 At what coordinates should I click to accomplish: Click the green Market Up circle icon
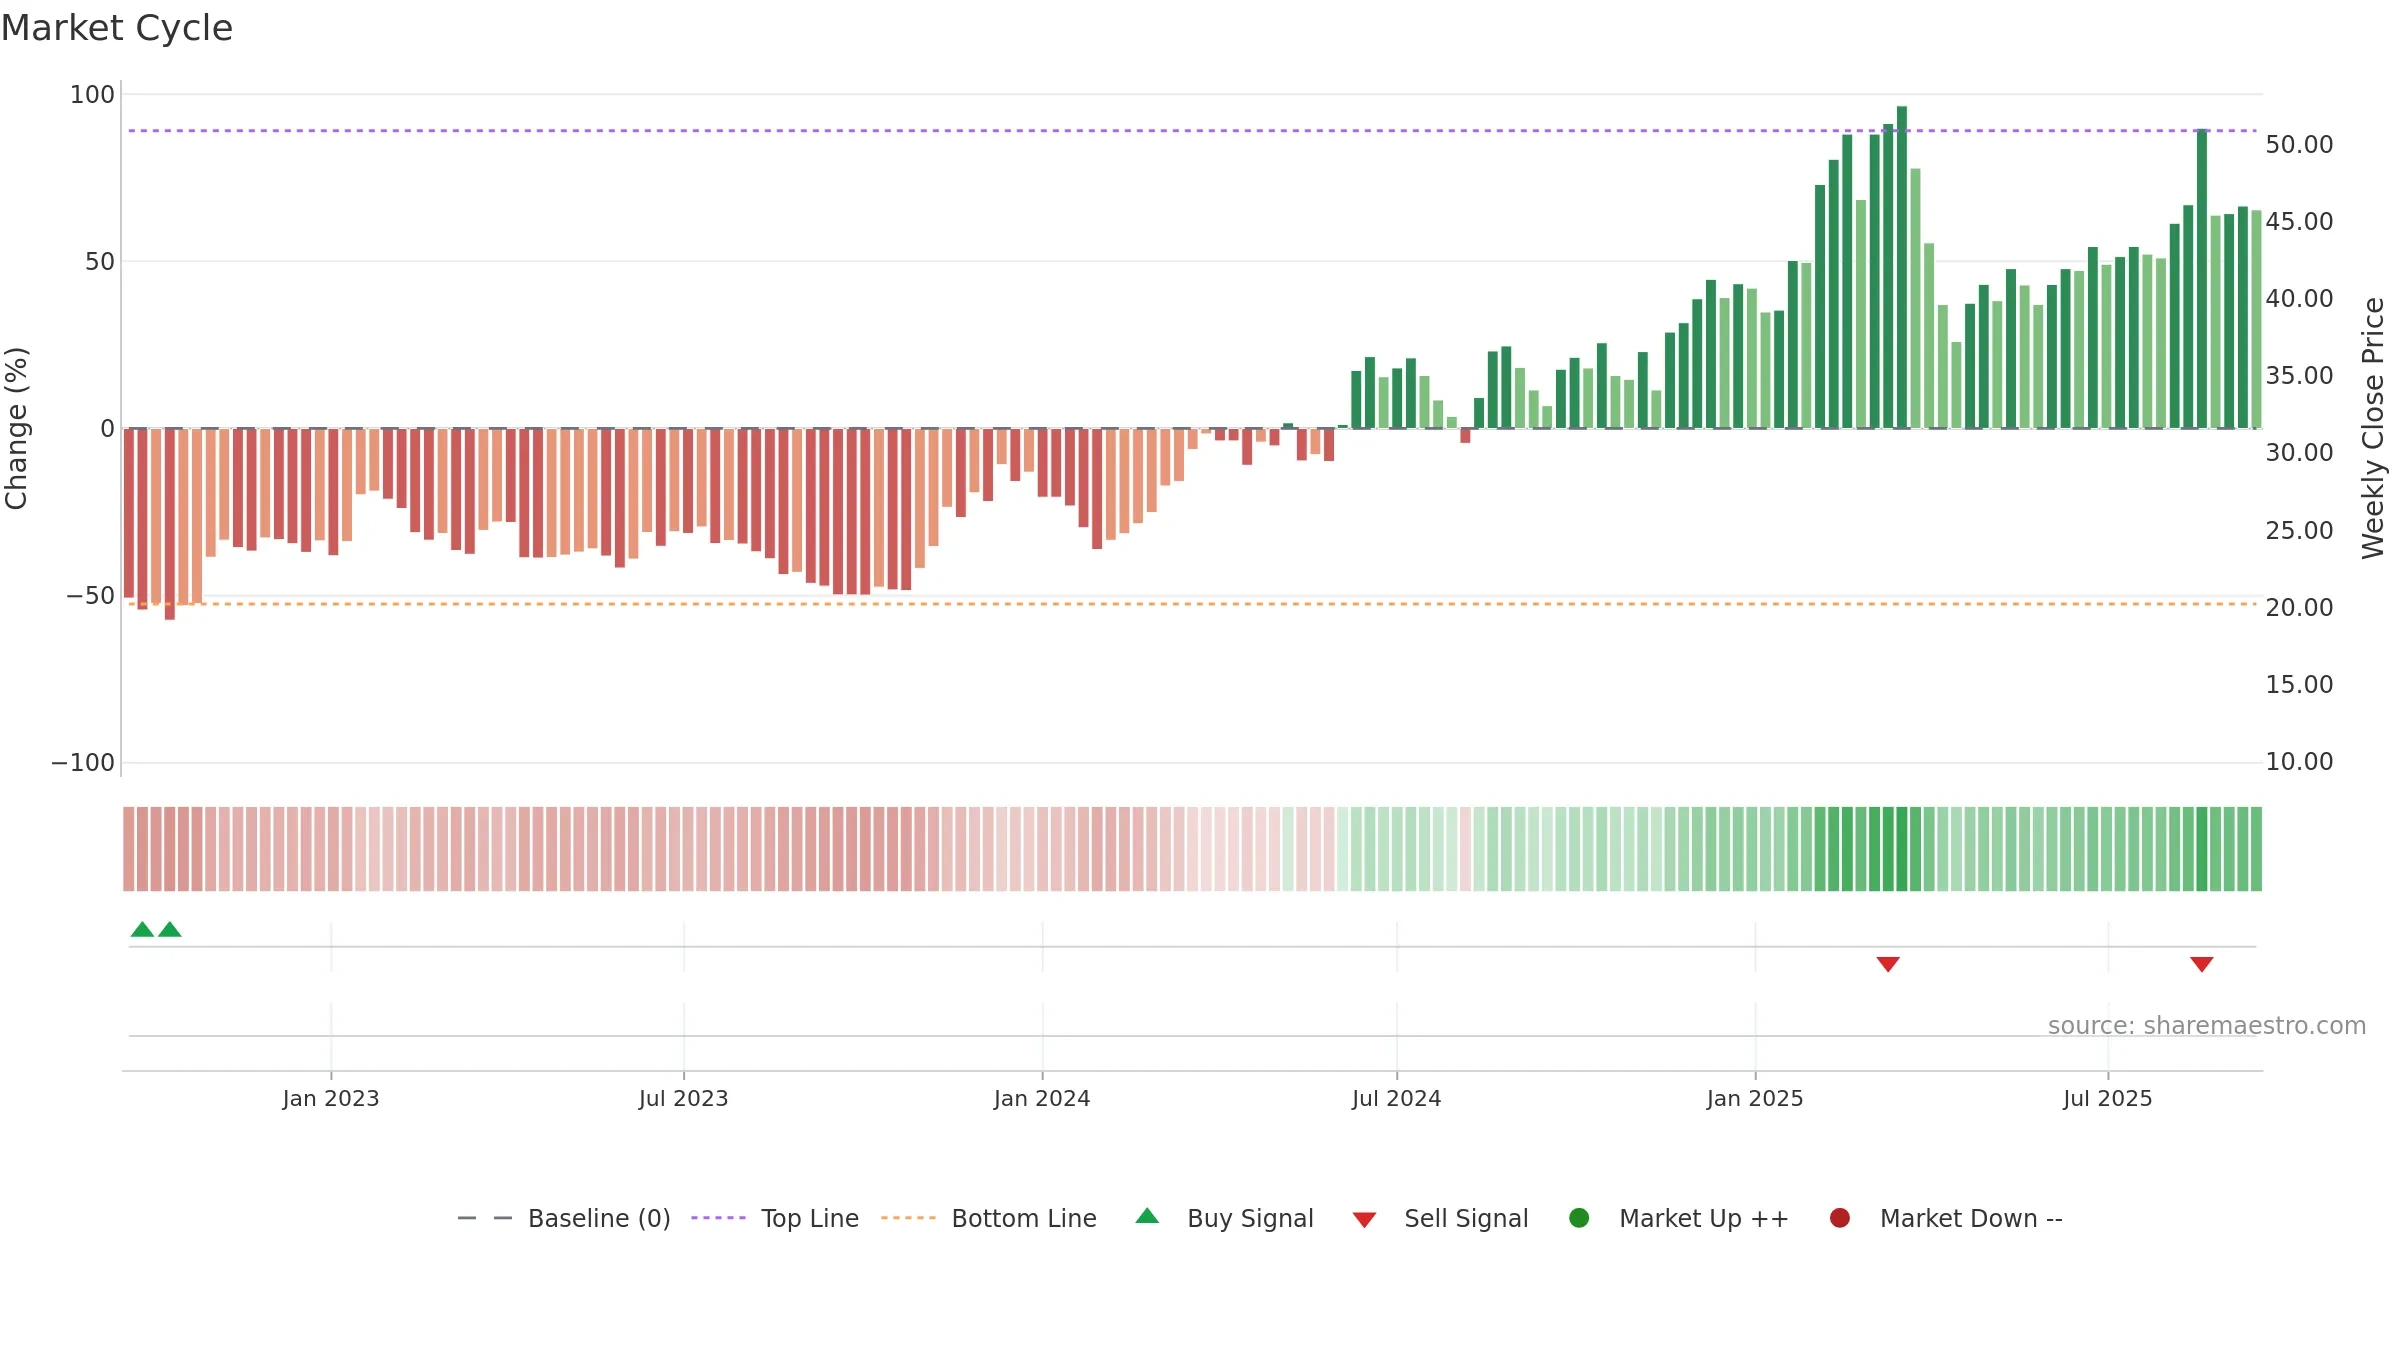(x=1580, y=1218)
